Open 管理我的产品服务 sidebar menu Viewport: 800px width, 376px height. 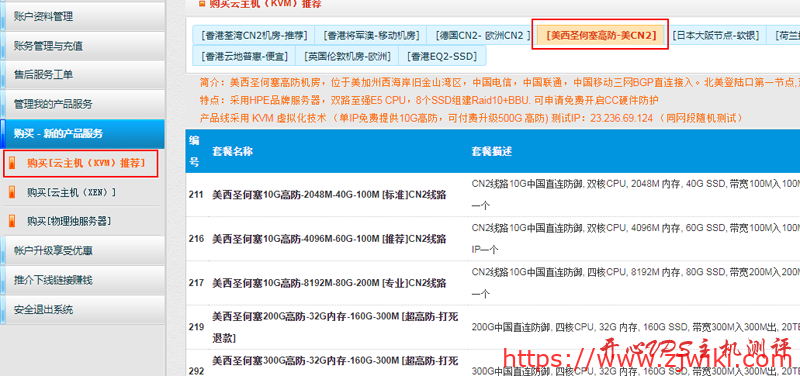(x=82, y=104)
